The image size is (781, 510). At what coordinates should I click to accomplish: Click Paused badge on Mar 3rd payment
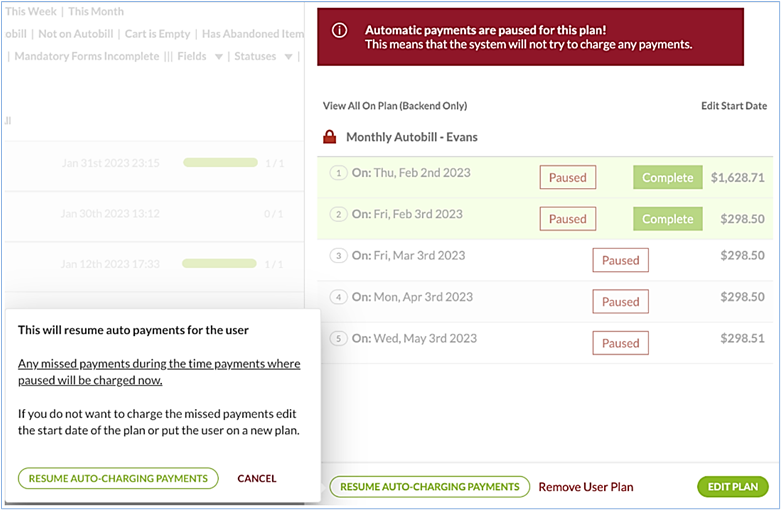tap(620, 260)
